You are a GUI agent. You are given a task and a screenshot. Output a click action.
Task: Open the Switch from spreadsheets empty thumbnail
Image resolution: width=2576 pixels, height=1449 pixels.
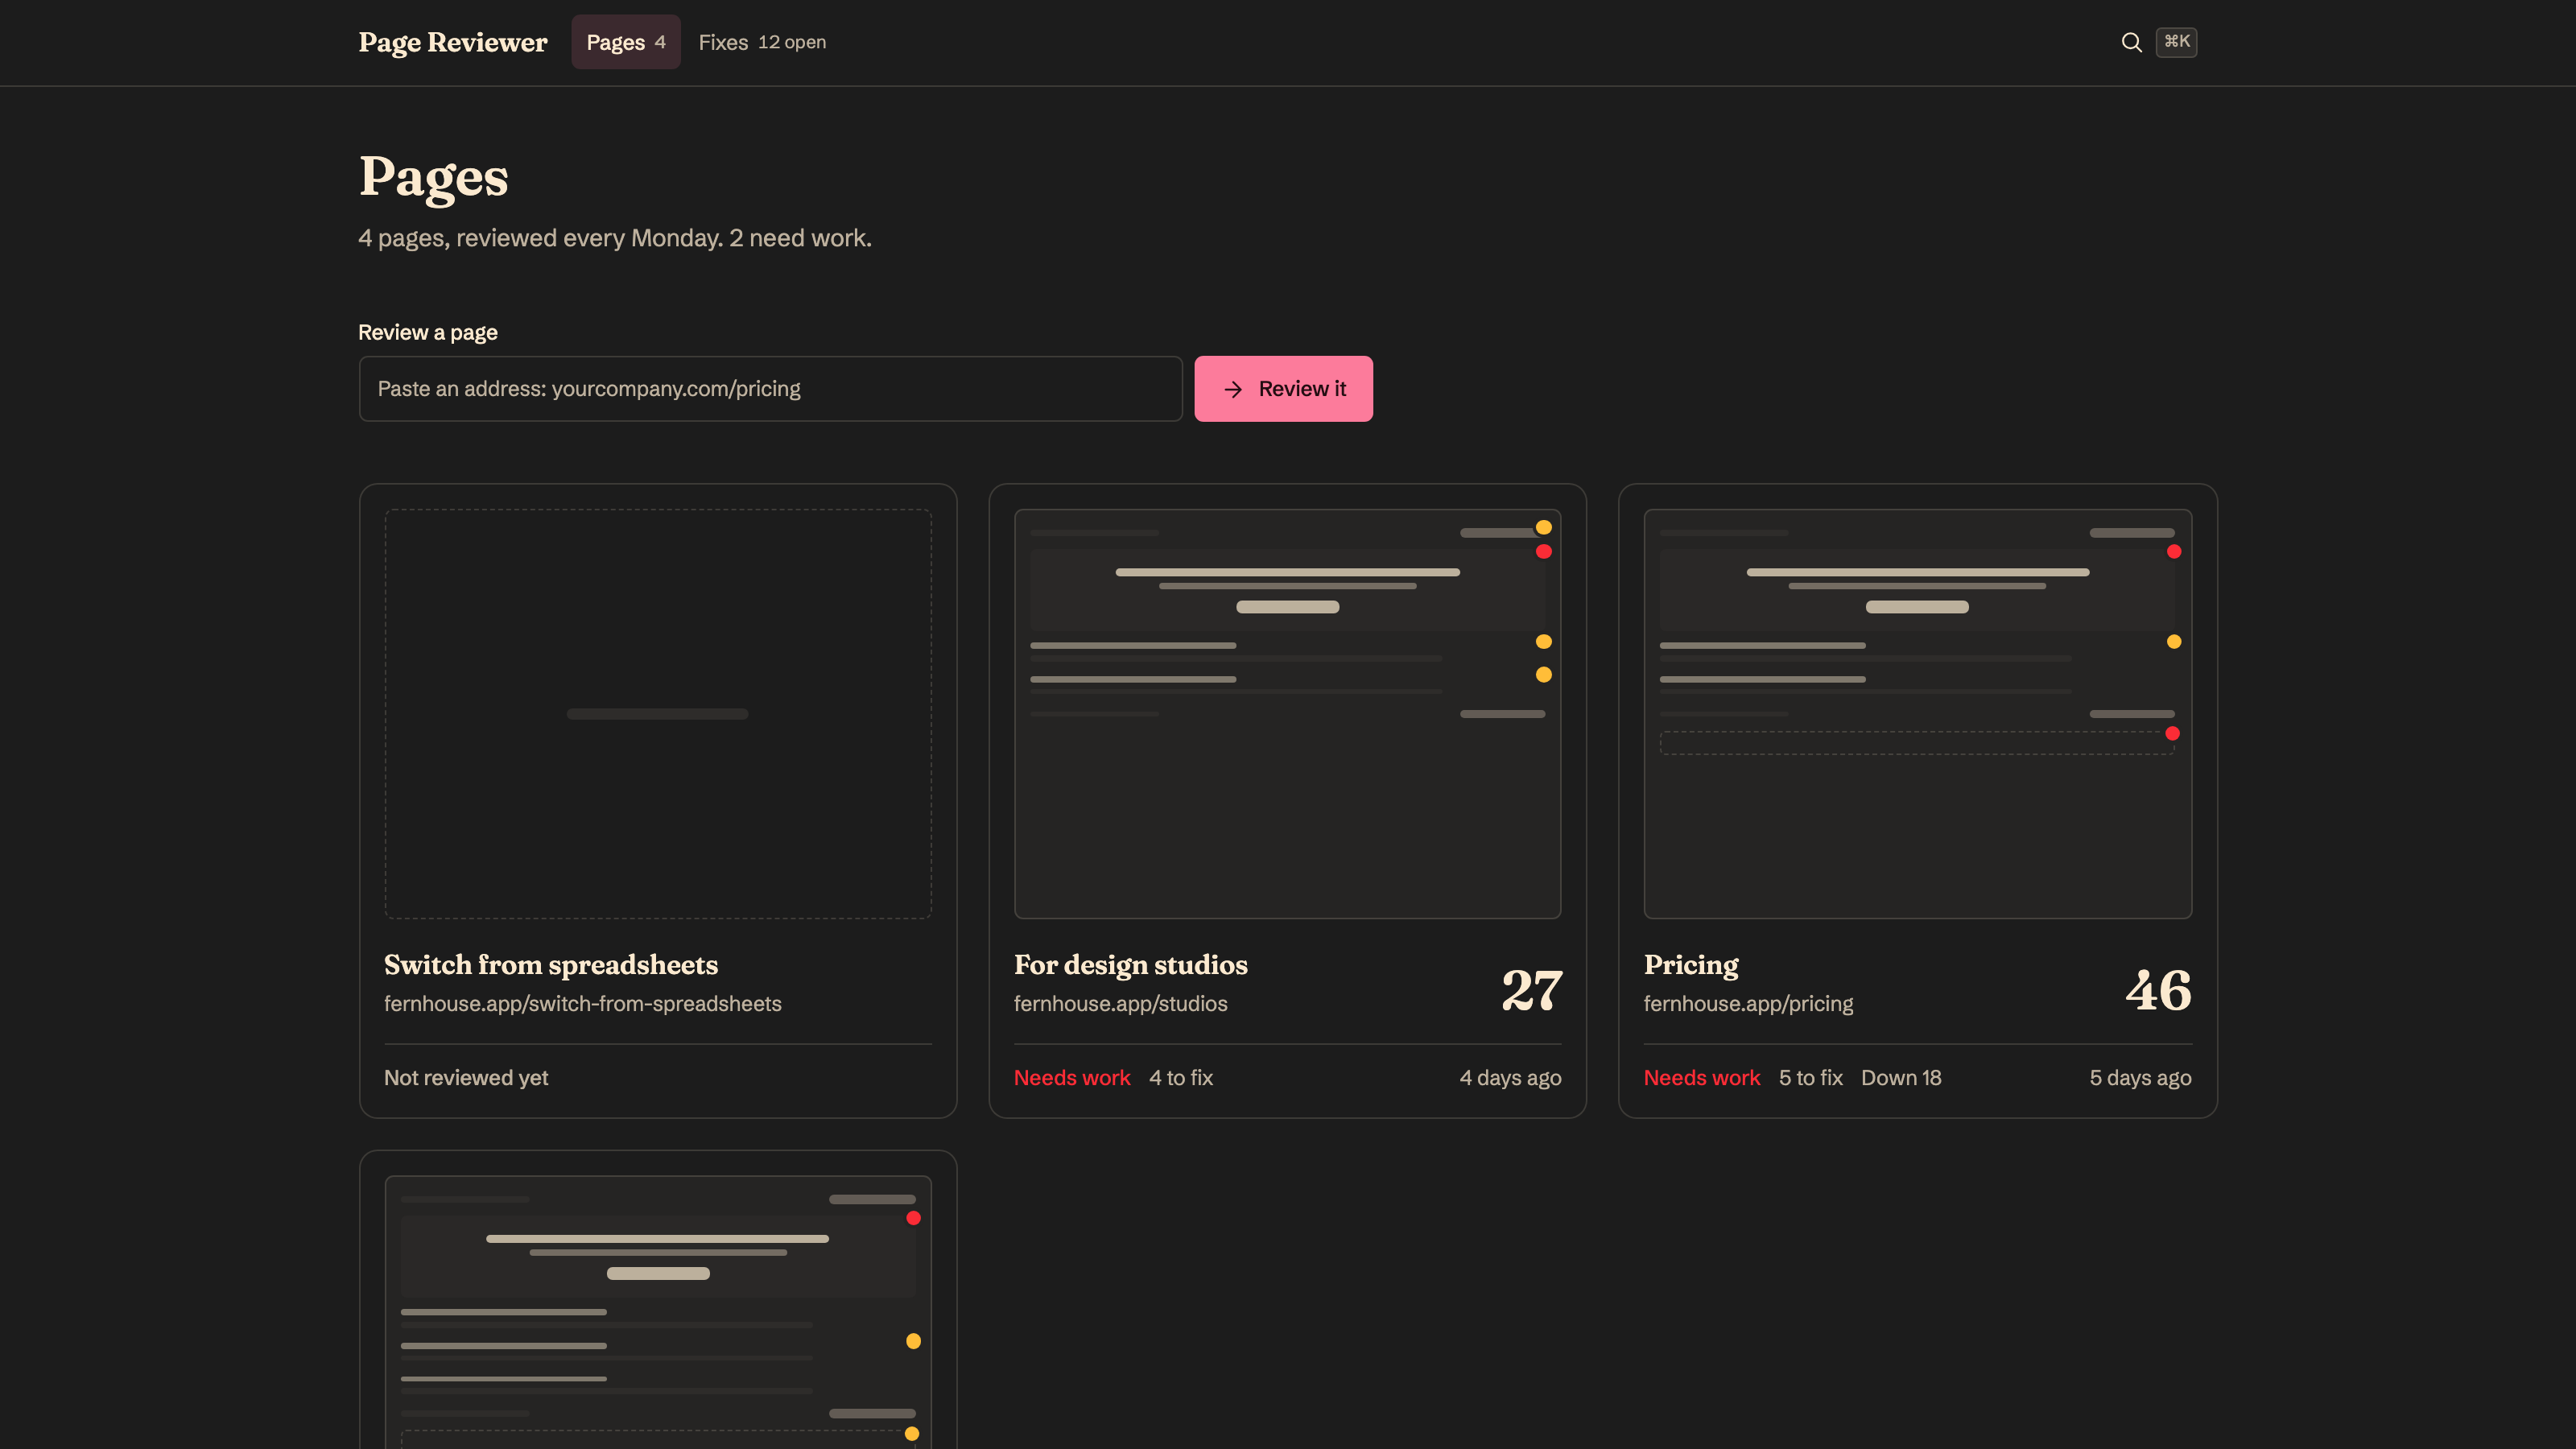pyautogui.click(x=658, y=714)
